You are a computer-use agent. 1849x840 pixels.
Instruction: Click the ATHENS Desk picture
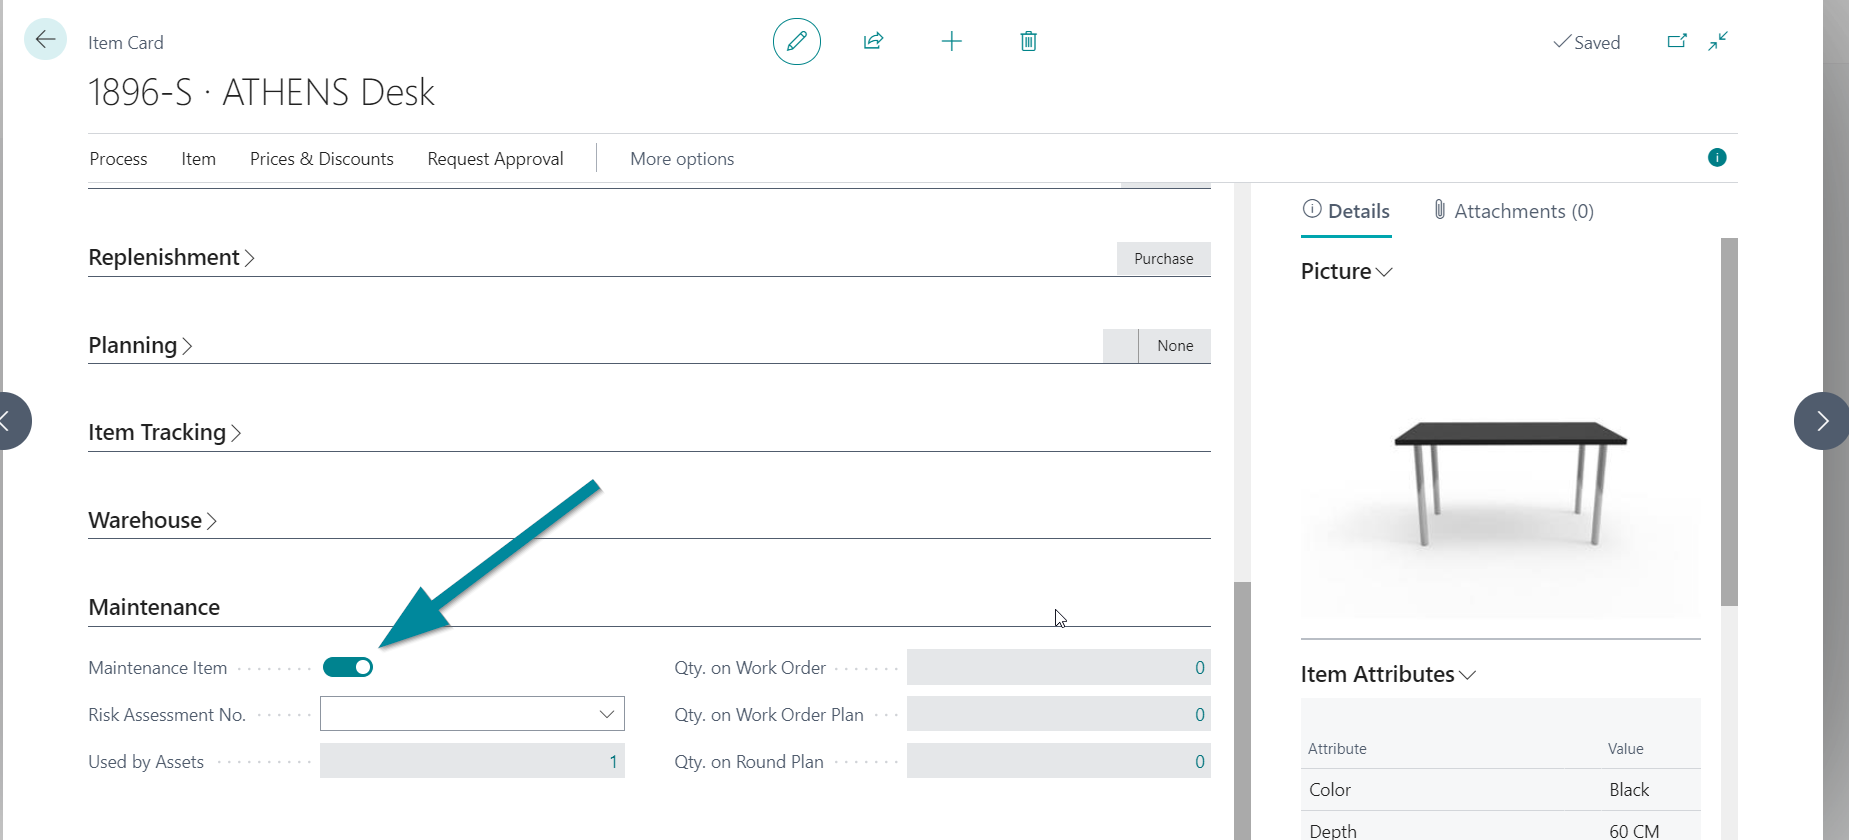(1500, 460)
